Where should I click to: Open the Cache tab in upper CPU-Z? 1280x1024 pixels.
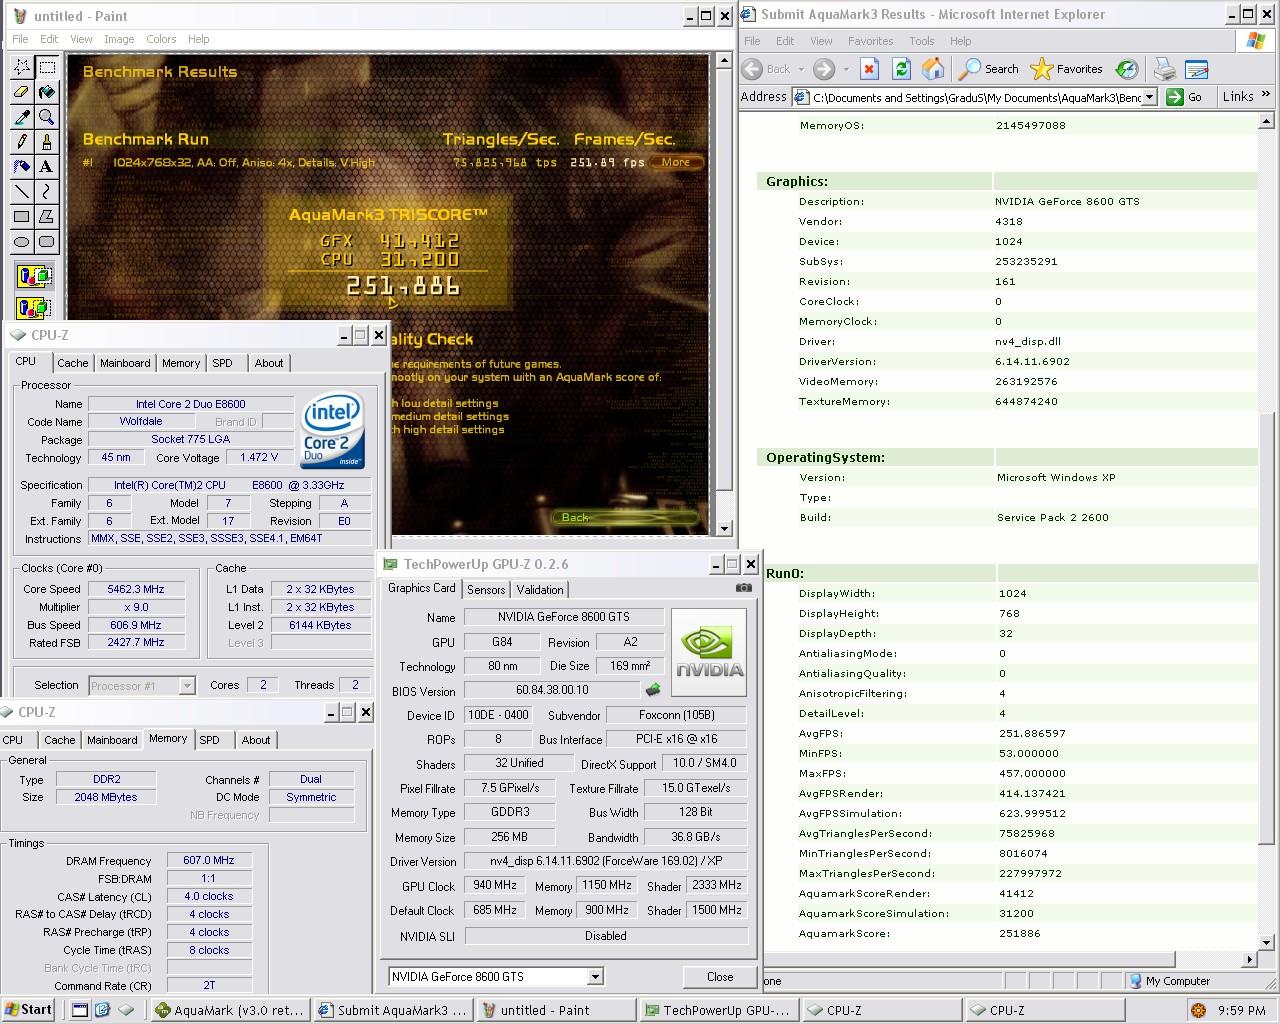click(73, 363)
